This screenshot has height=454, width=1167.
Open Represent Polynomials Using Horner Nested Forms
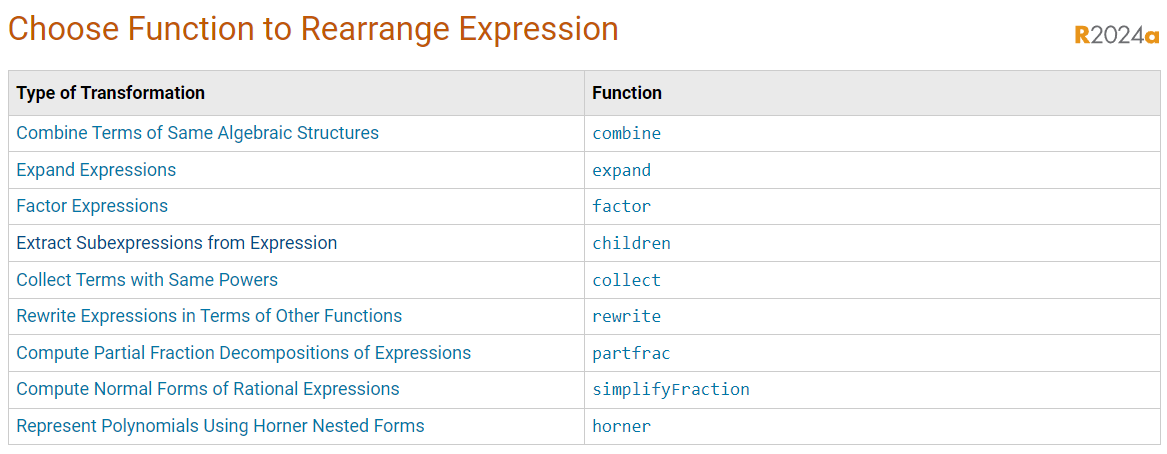tap(220, 426)
